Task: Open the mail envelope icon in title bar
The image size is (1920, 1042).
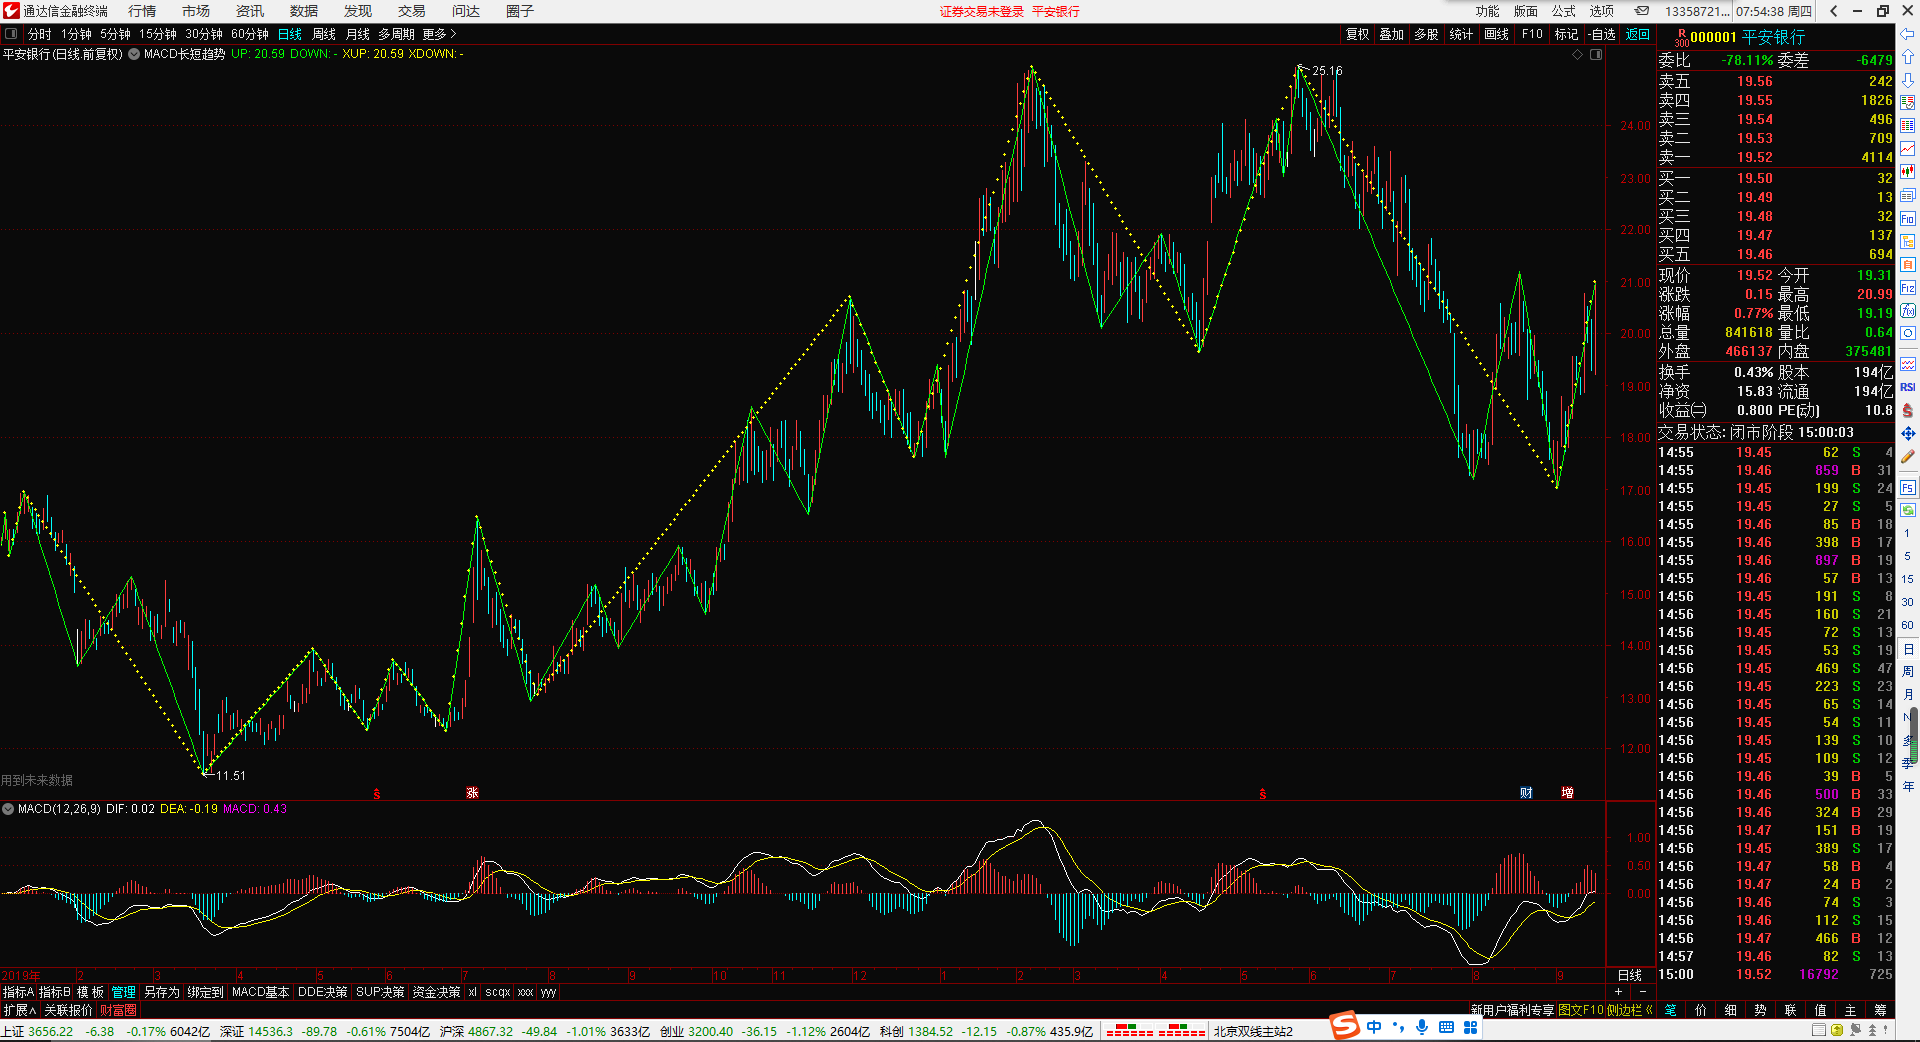Action: 1642,11
